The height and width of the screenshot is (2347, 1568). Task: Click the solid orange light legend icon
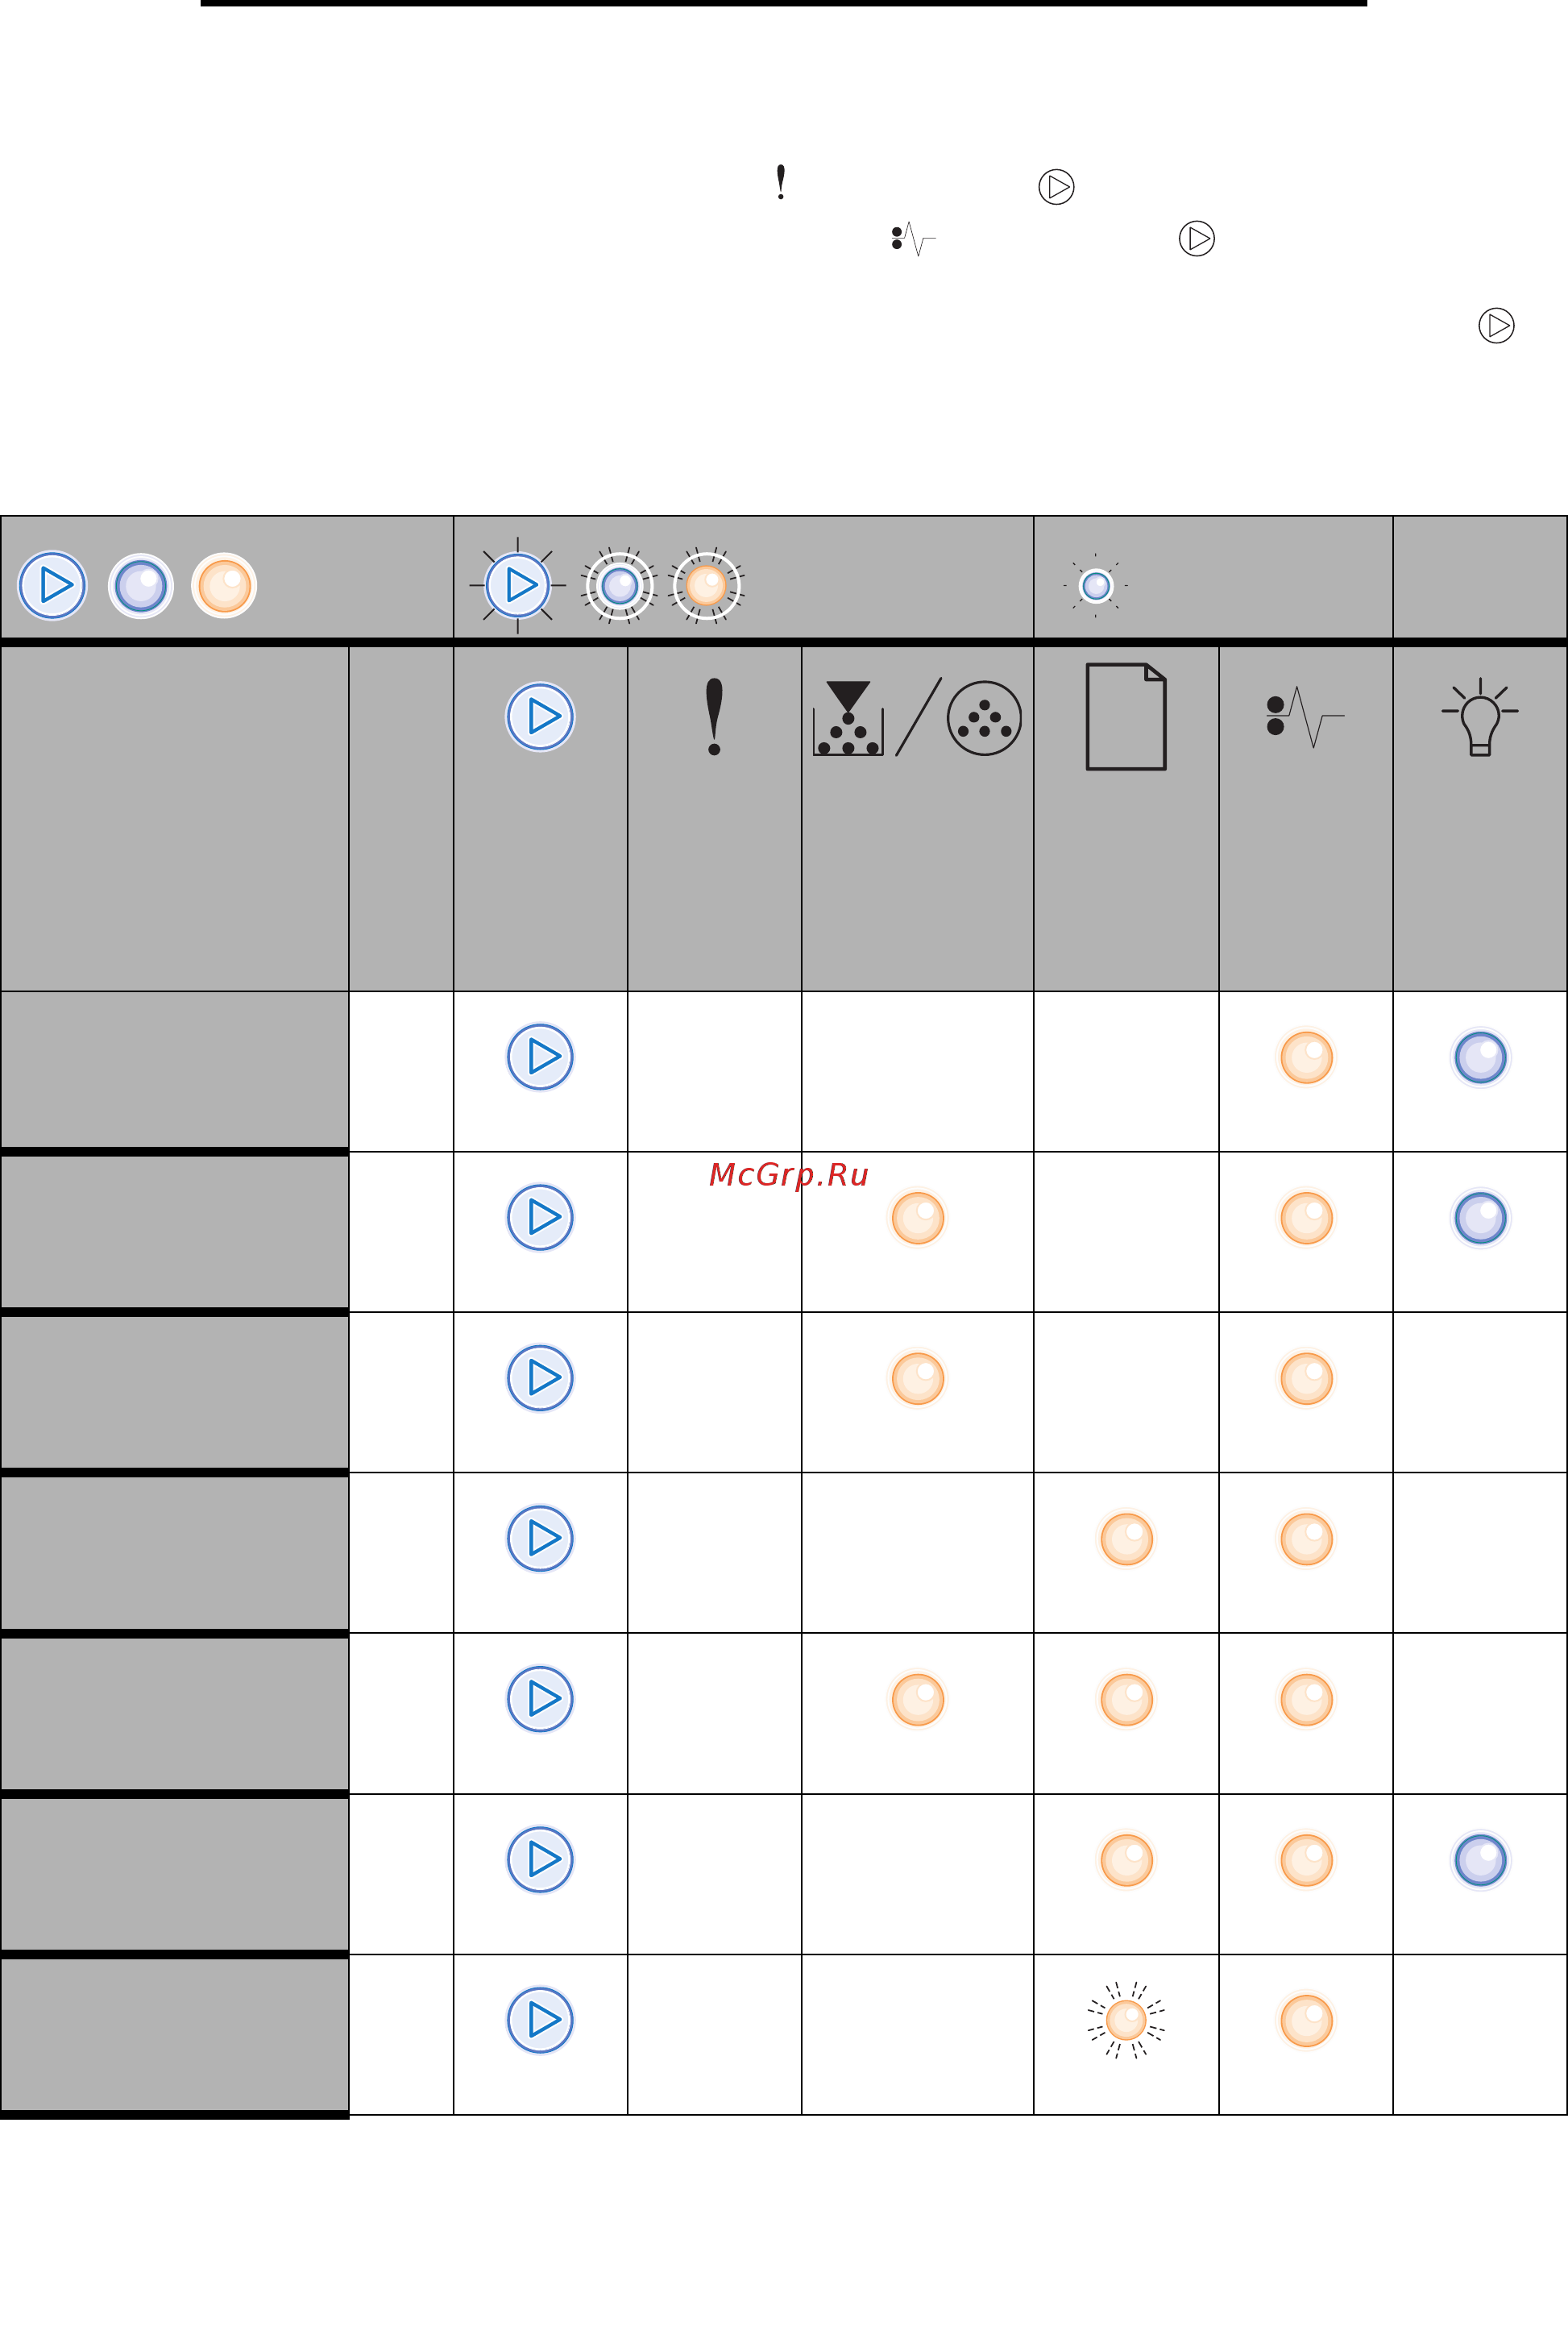[224, 585]
